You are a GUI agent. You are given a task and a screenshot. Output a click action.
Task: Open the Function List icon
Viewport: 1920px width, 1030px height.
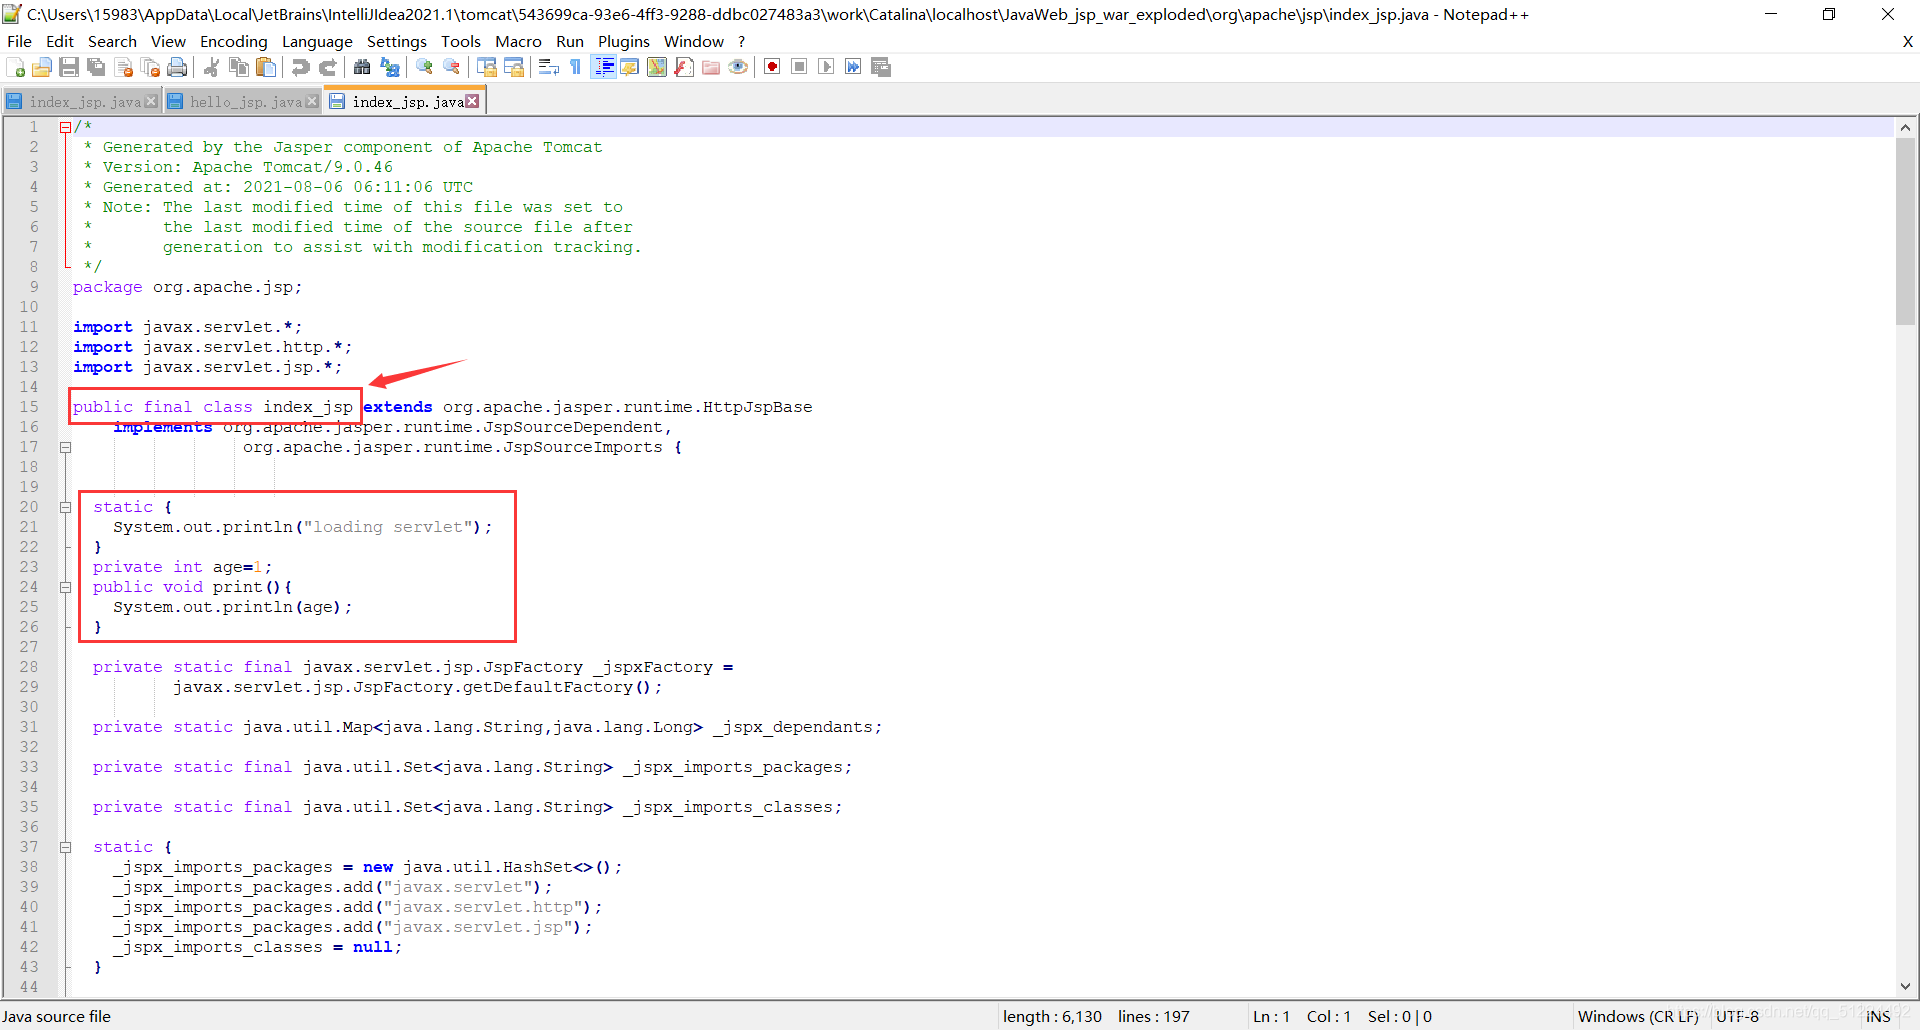point(684,67)
